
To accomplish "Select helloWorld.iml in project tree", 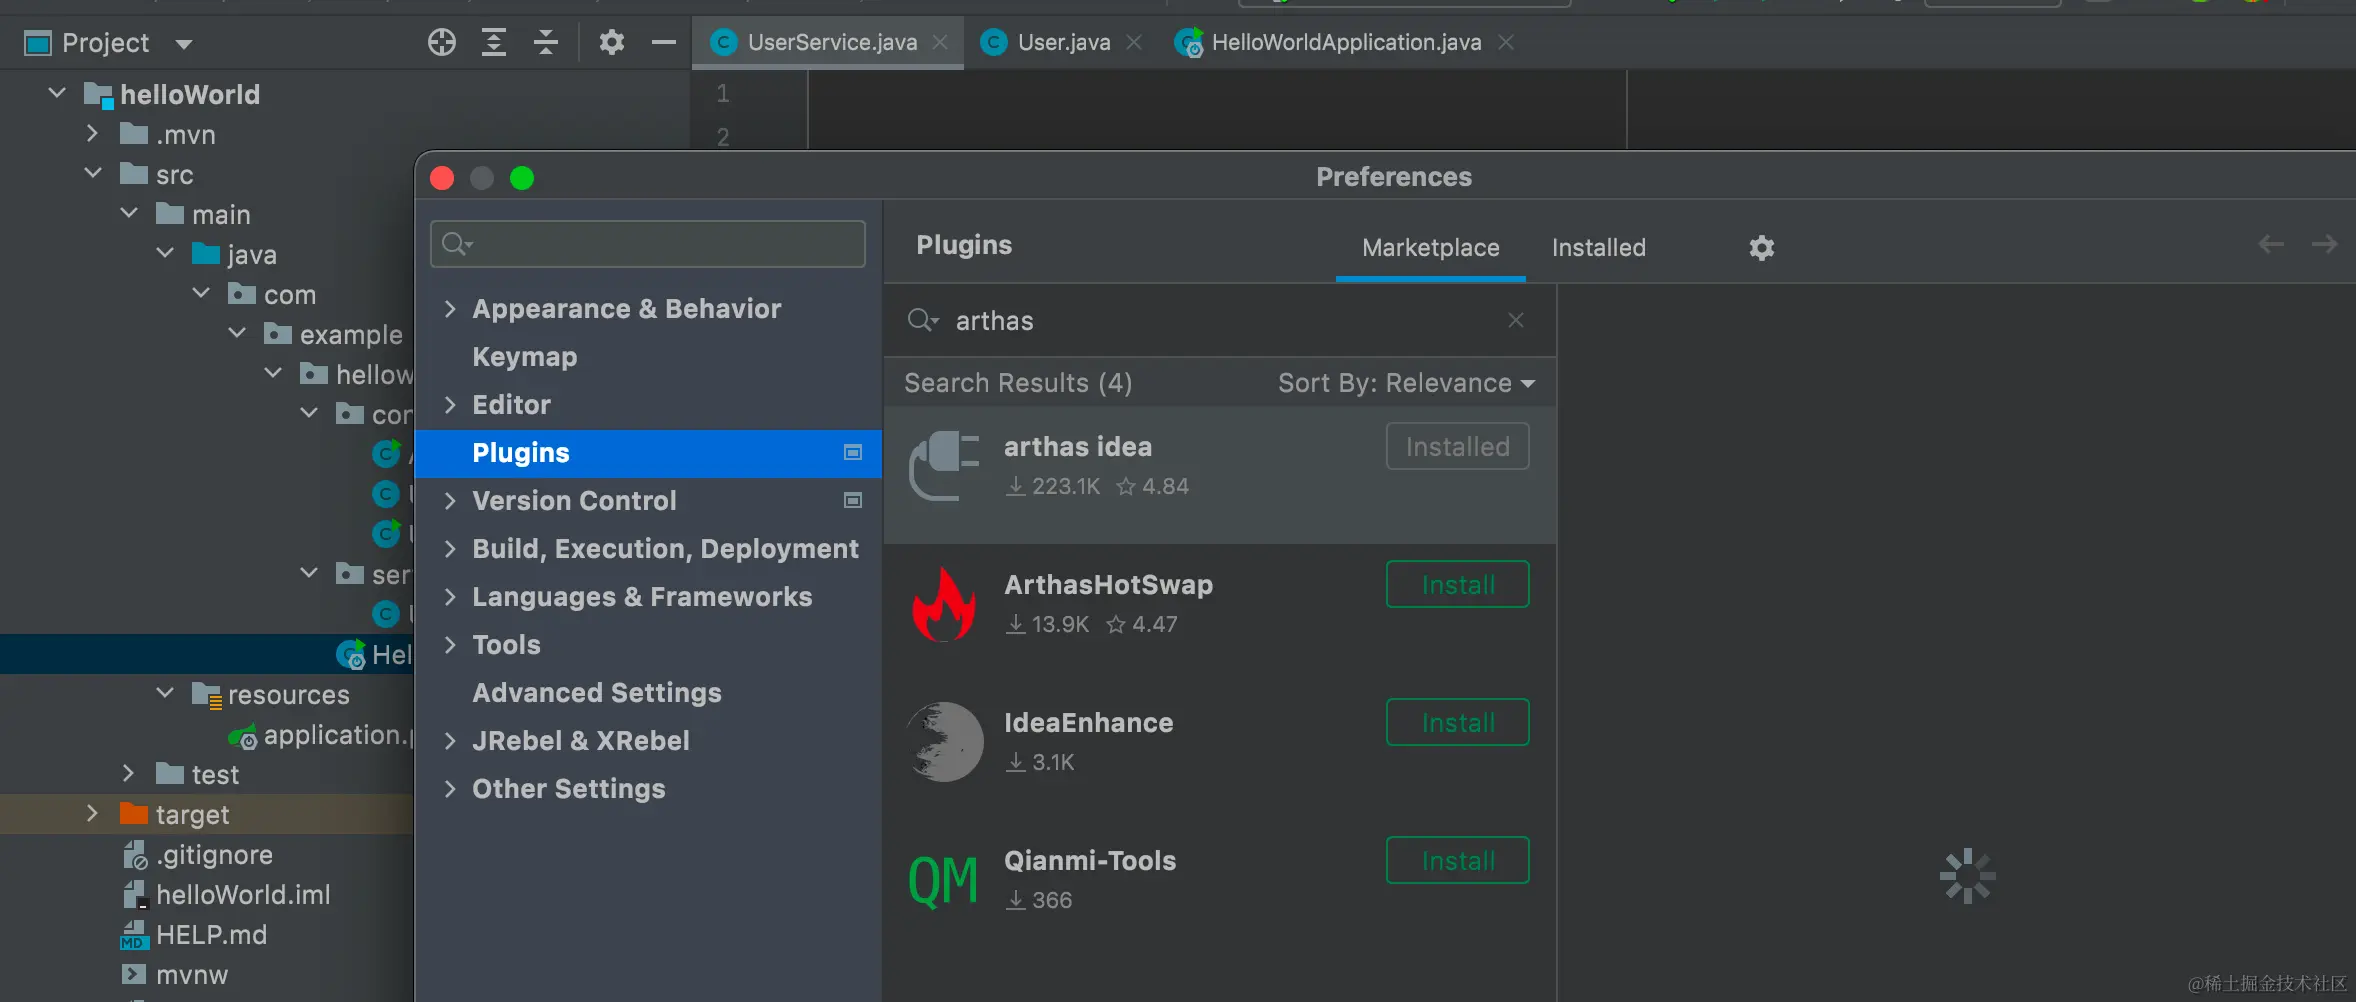I will click(x=243, y=895).
